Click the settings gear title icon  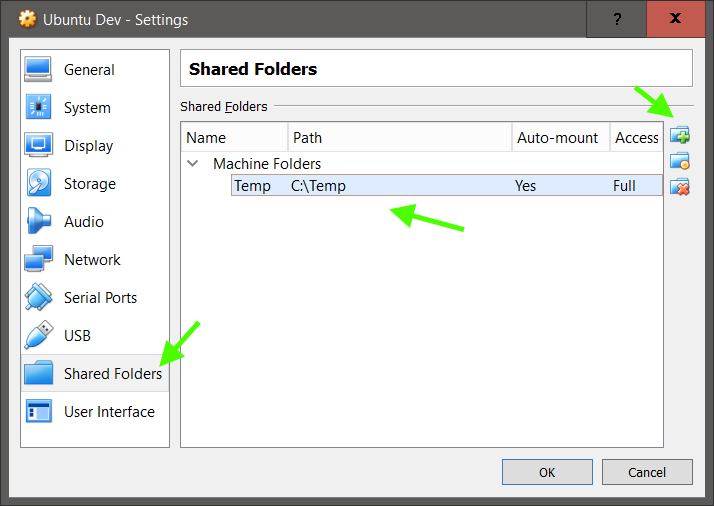click(27, 19)
